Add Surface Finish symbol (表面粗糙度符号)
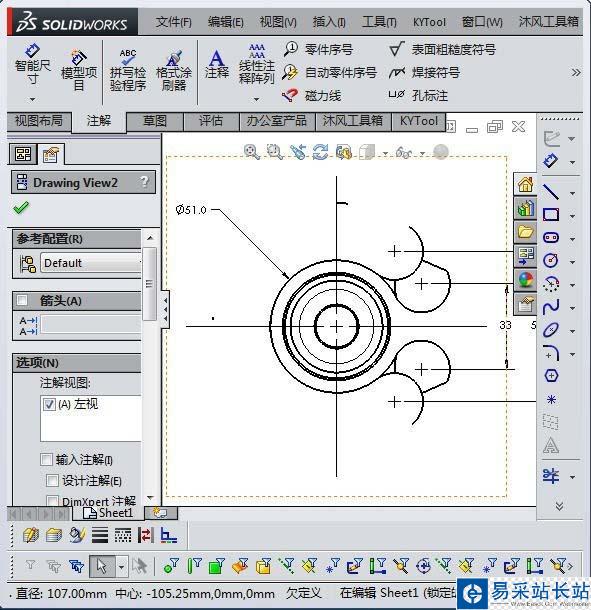591x610 pixels. point(442,49)
